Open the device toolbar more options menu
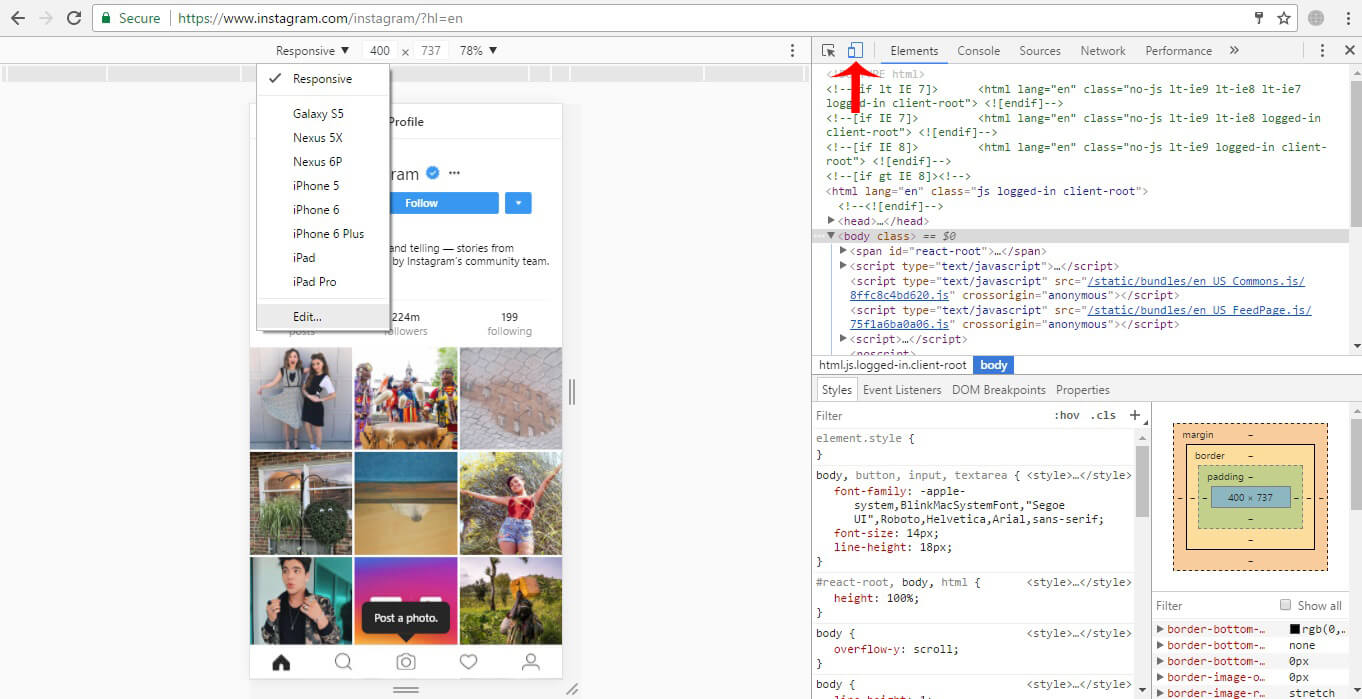The height and width of the screenshot is (699, 1362). tap(793, 50)
